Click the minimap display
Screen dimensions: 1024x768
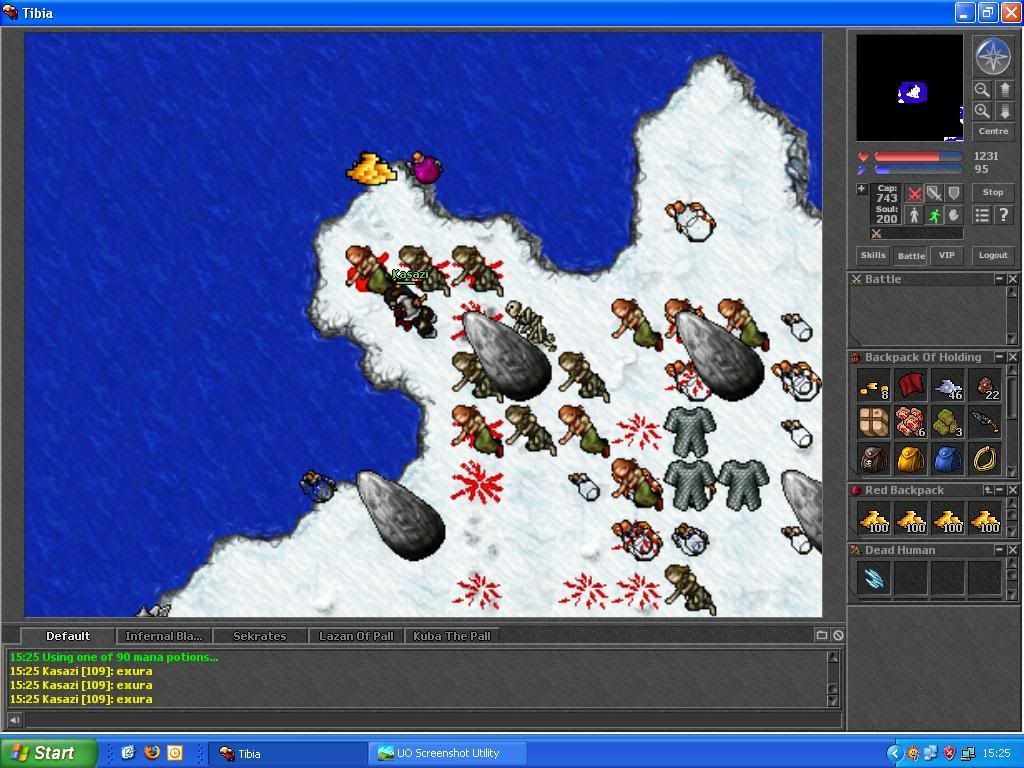(910, 88)
